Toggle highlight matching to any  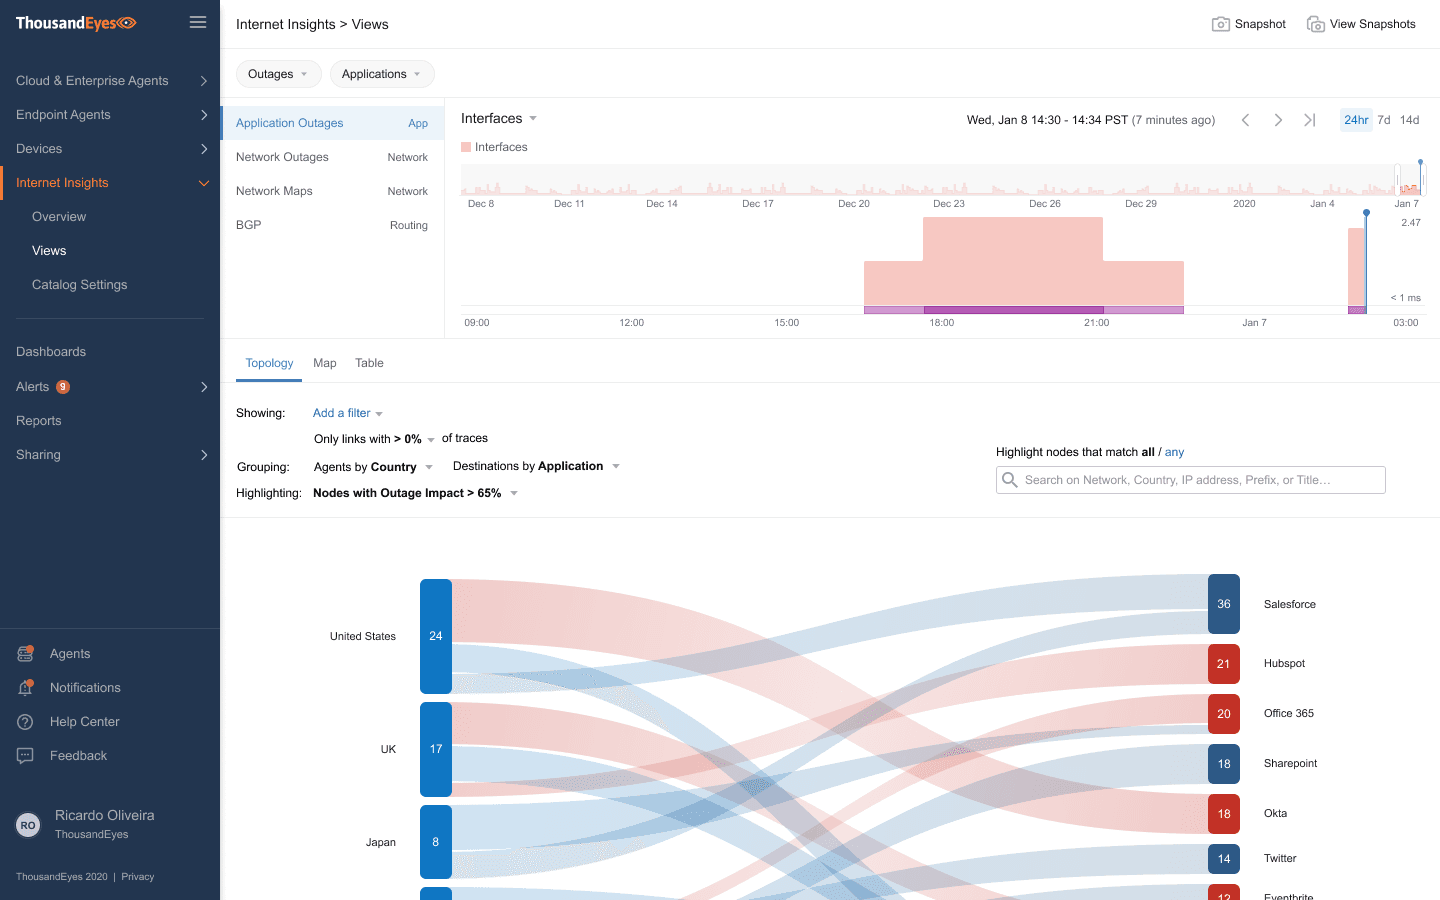tap(1174, 452)
